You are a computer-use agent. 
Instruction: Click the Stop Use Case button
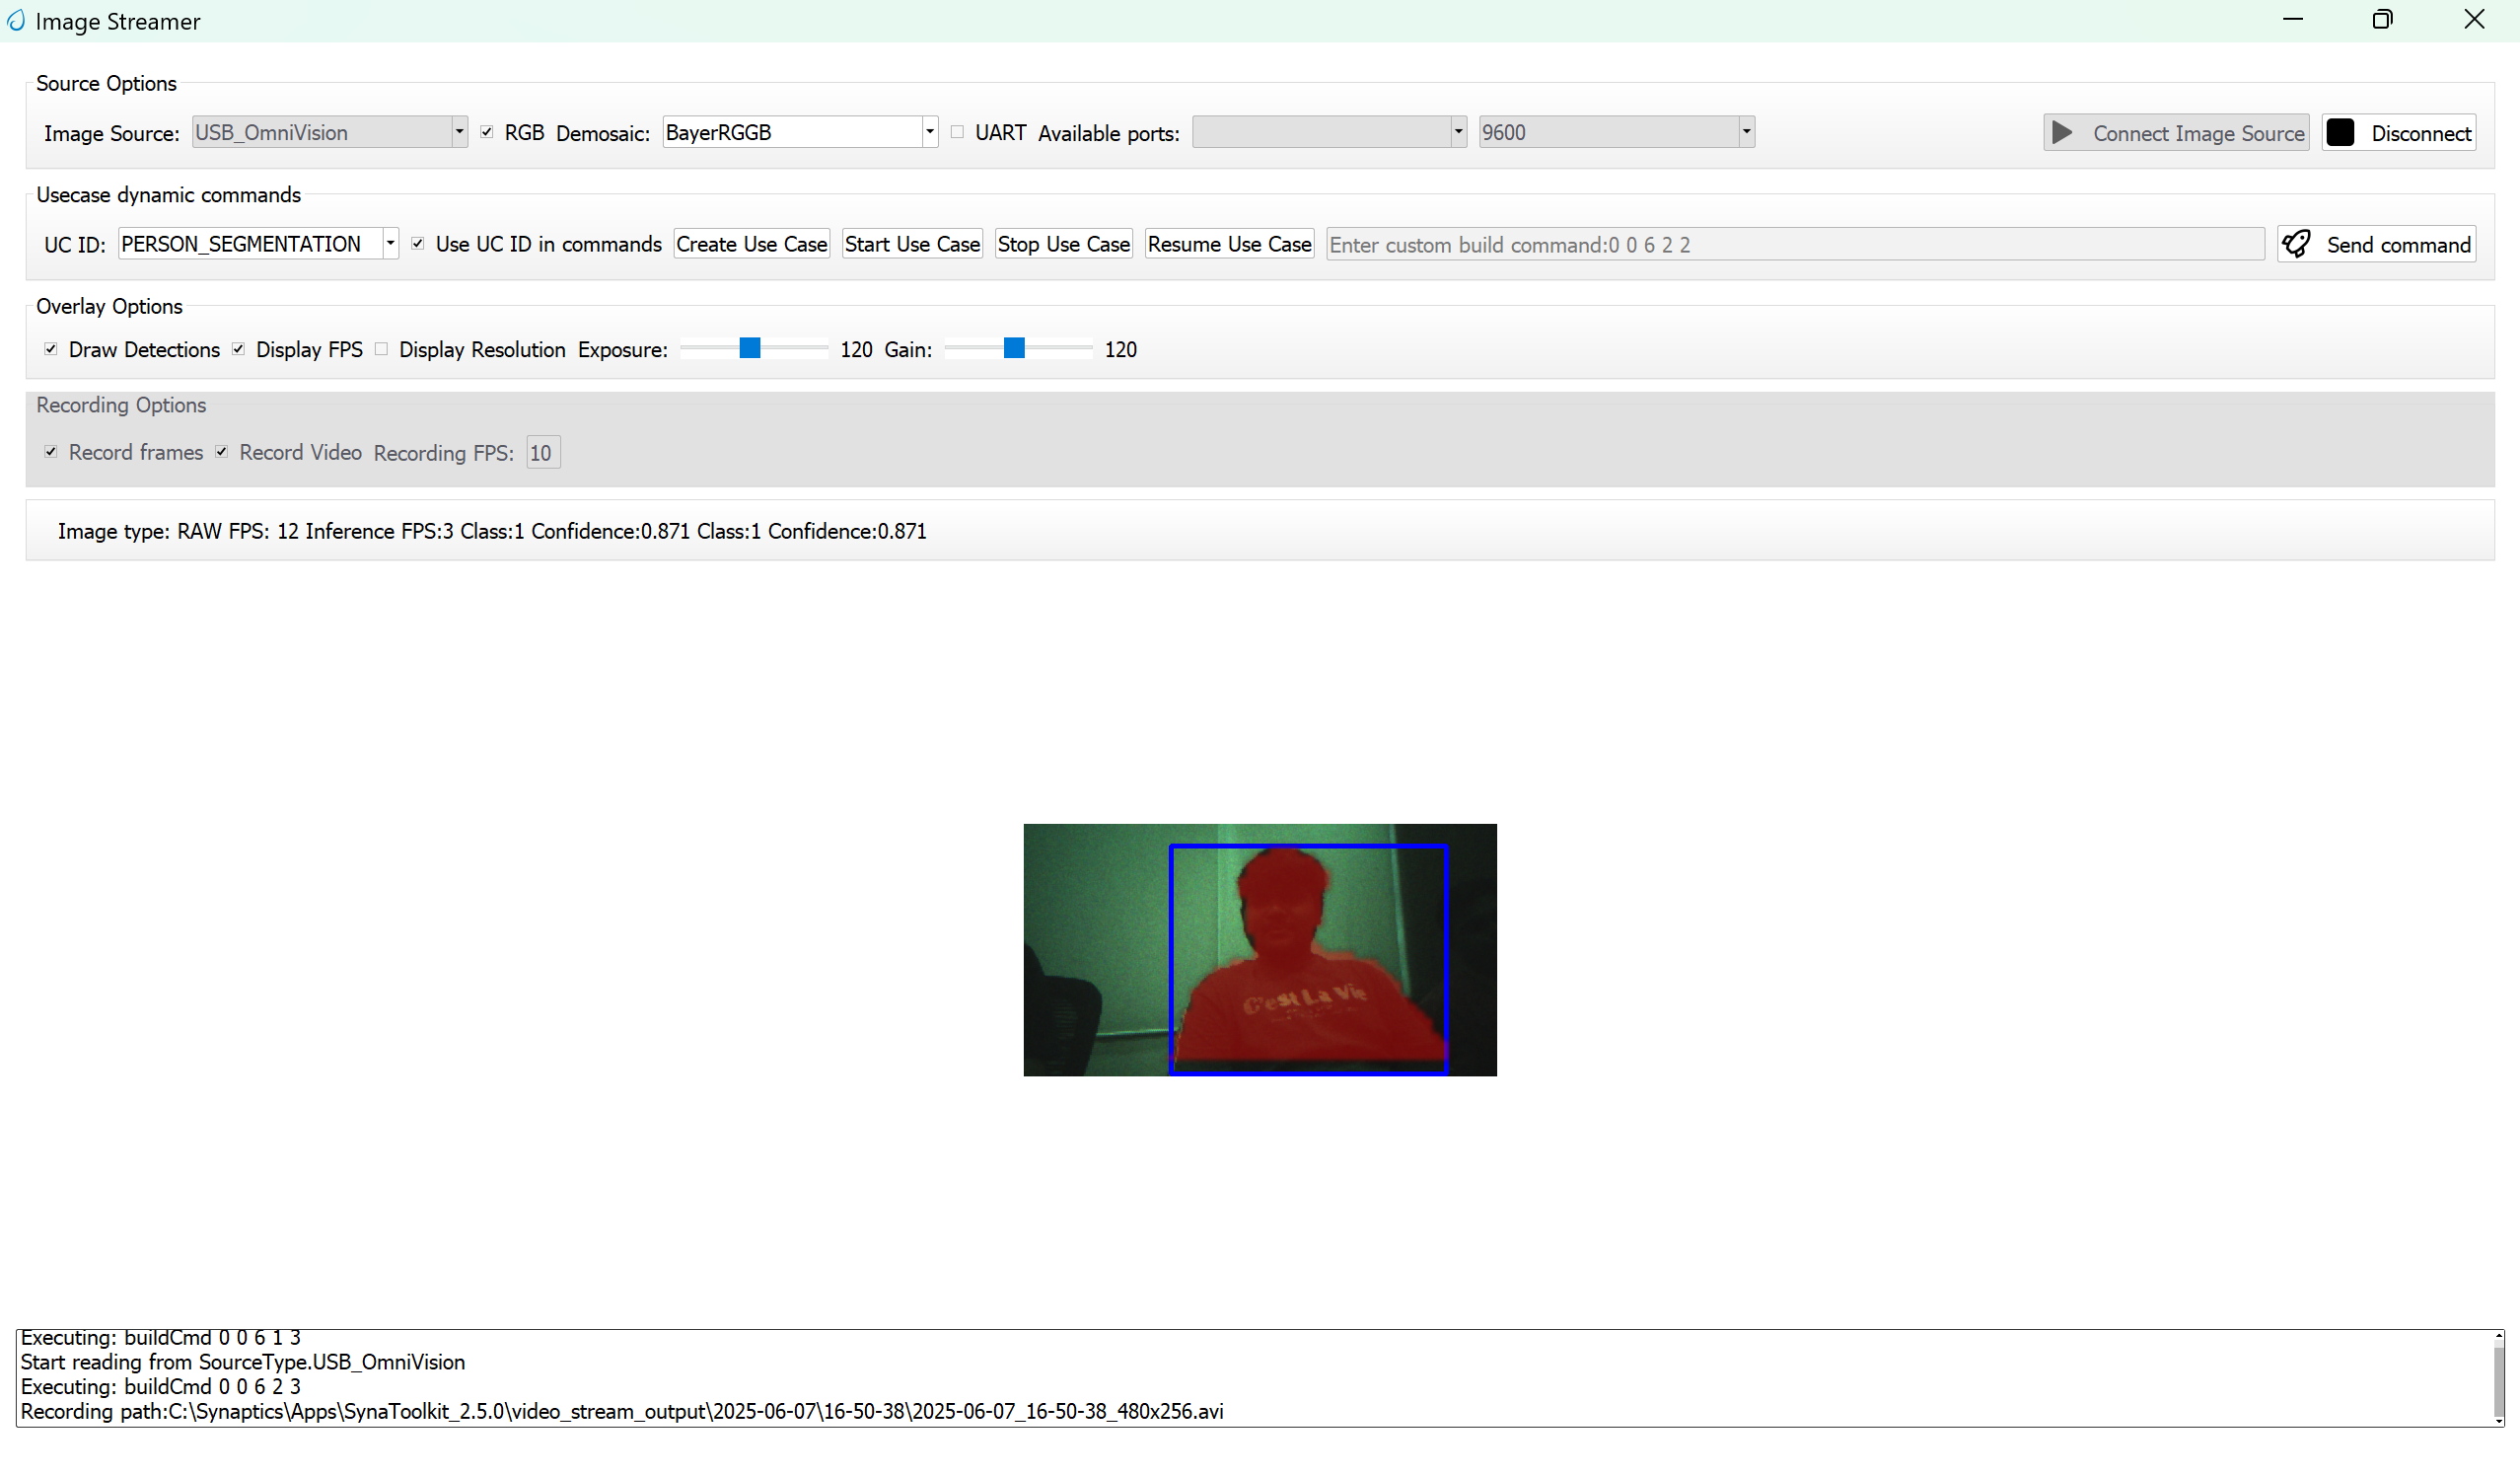click(x=1063, y=243)
